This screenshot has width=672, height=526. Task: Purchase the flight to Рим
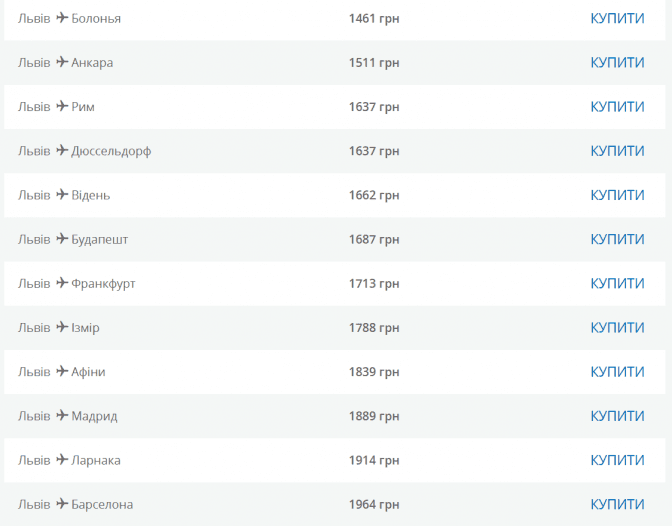click(617, 106)
